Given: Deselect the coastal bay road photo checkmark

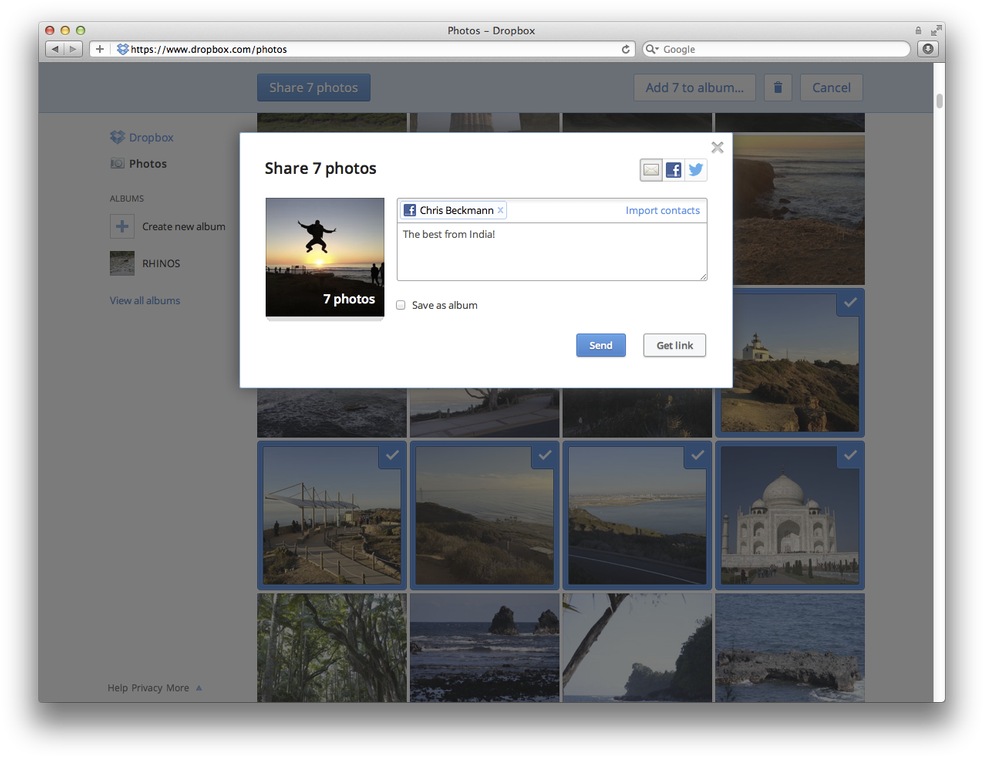Looking at the screenshot, I should click(x=697, y=456).
